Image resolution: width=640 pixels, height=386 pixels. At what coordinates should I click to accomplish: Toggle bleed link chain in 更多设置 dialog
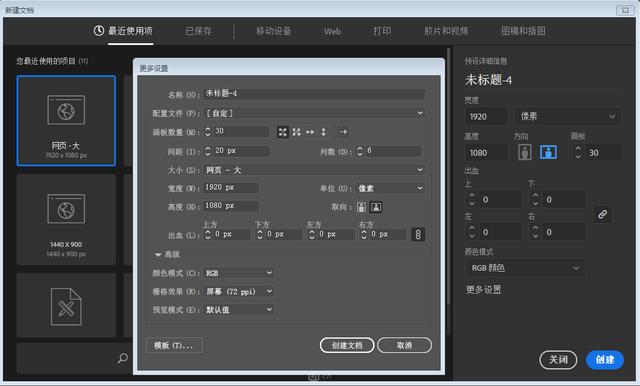click(418, 234)
